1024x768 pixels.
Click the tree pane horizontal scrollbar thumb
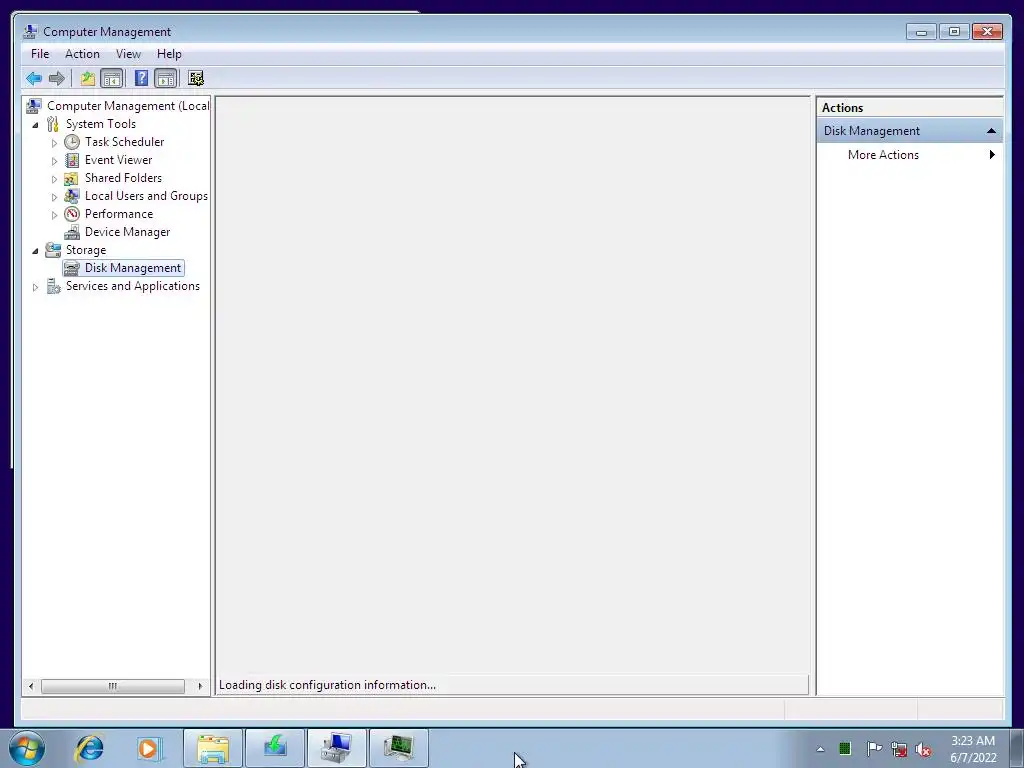[x=112, y=686]
